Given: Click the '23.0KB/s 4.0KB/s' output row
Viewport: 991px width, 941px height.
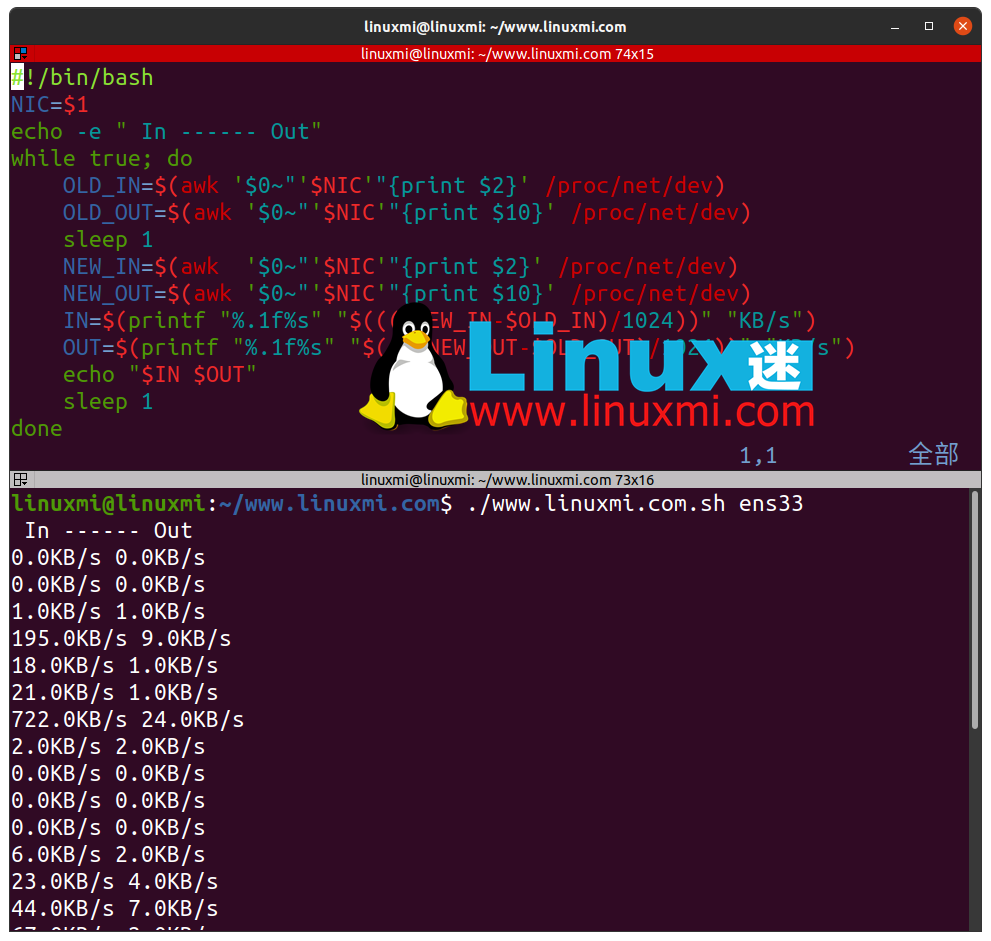Looking at the screenshot, I should pos(114,882).
